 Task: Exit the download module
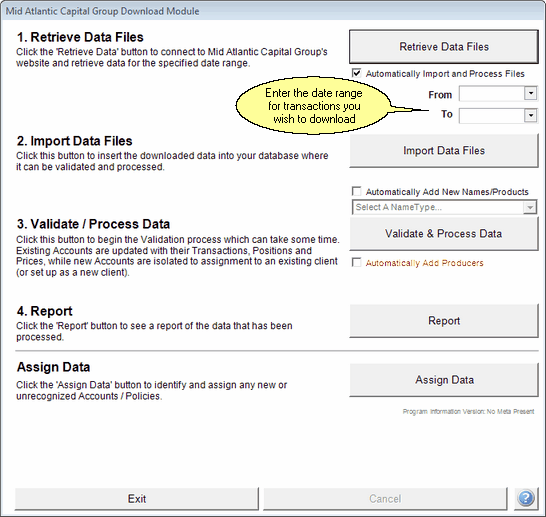(136, 499)
